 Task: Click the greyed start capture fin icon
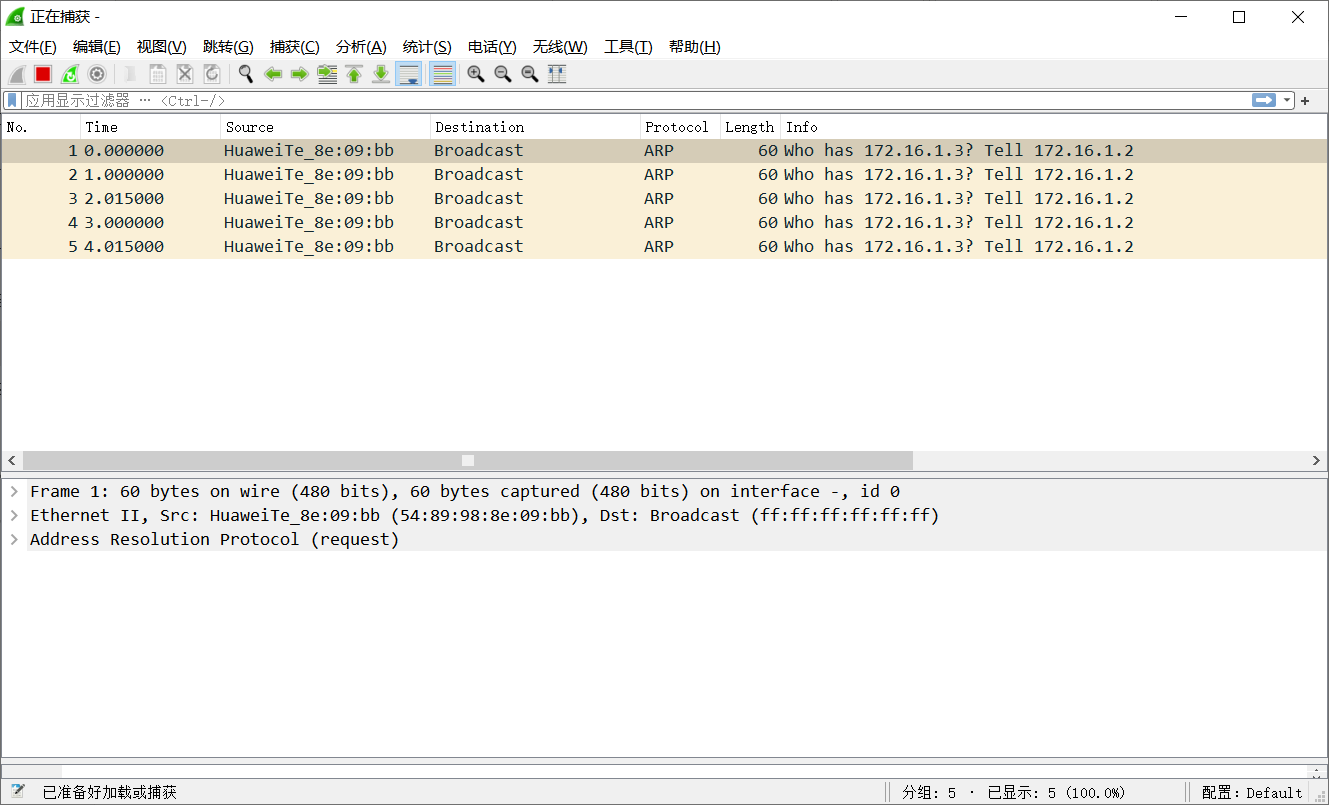point(16,74)
